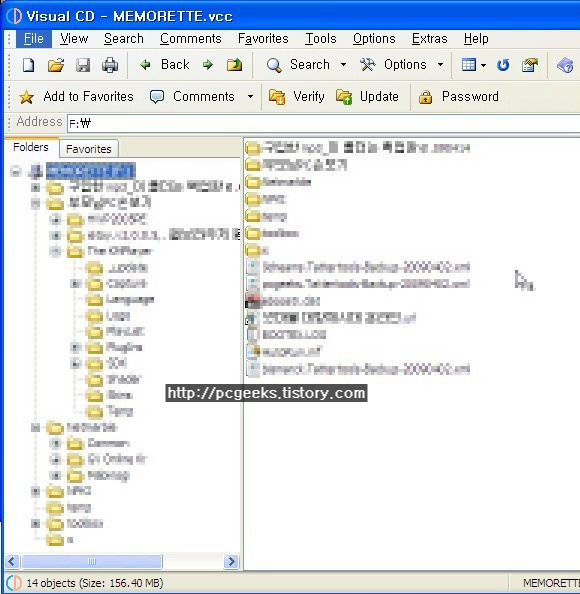This screenshot has width=580, height=594.
Task: Click the Visual CD title bar icon
Action: pos(14,16)
